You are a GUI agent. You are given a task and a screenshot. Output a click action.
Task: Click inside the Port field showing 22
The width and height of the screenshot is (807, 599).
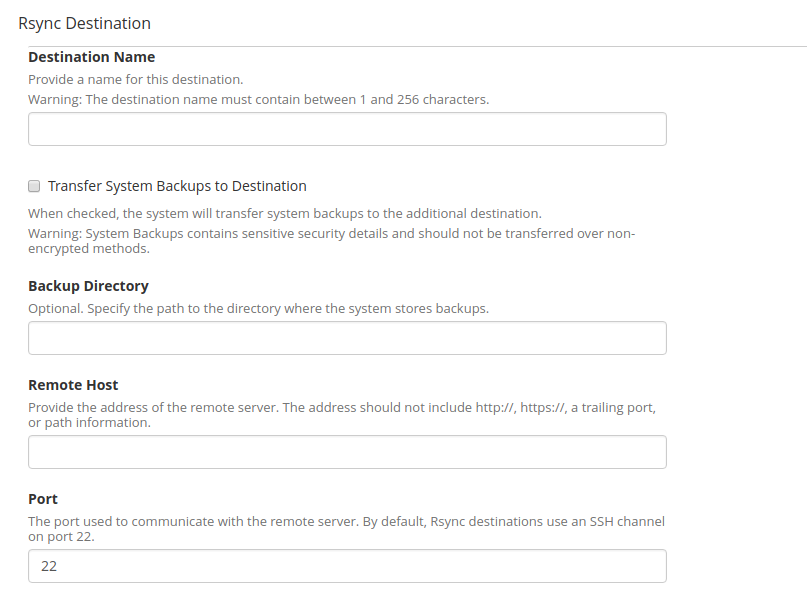click(347, 566)
